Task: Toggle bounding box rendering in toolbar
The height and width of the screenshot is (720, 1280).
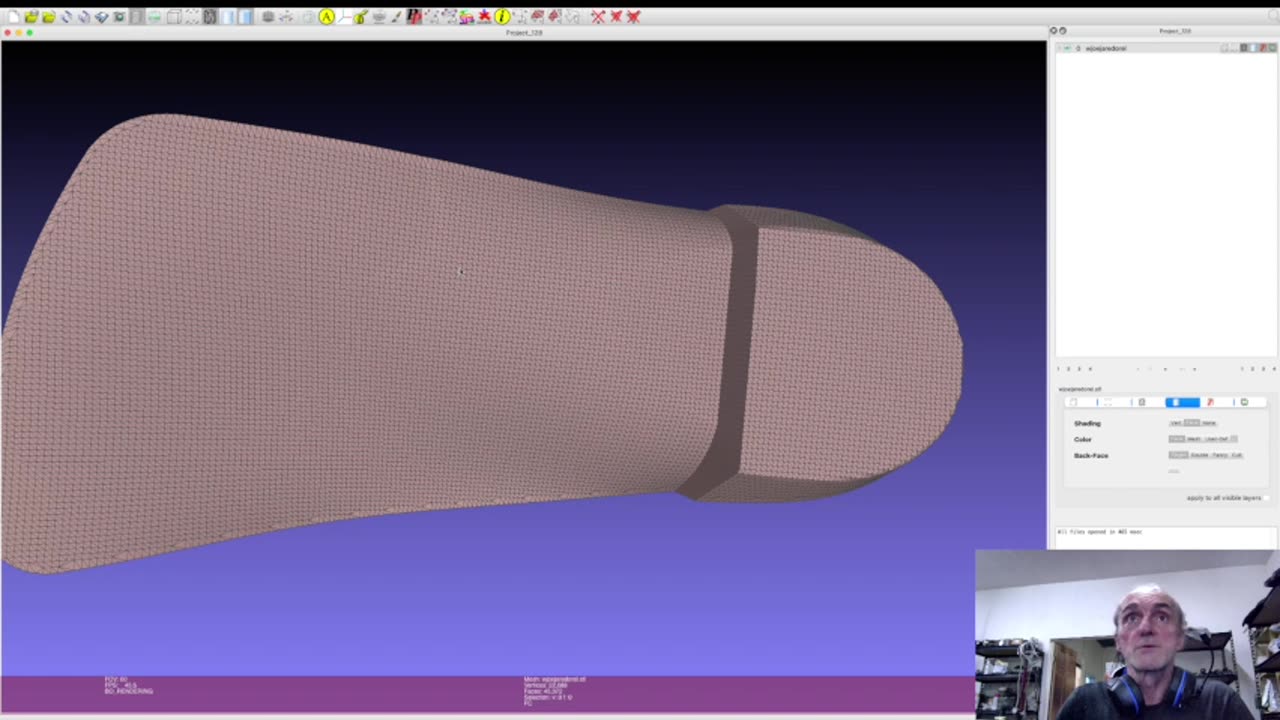Action: 173,16
